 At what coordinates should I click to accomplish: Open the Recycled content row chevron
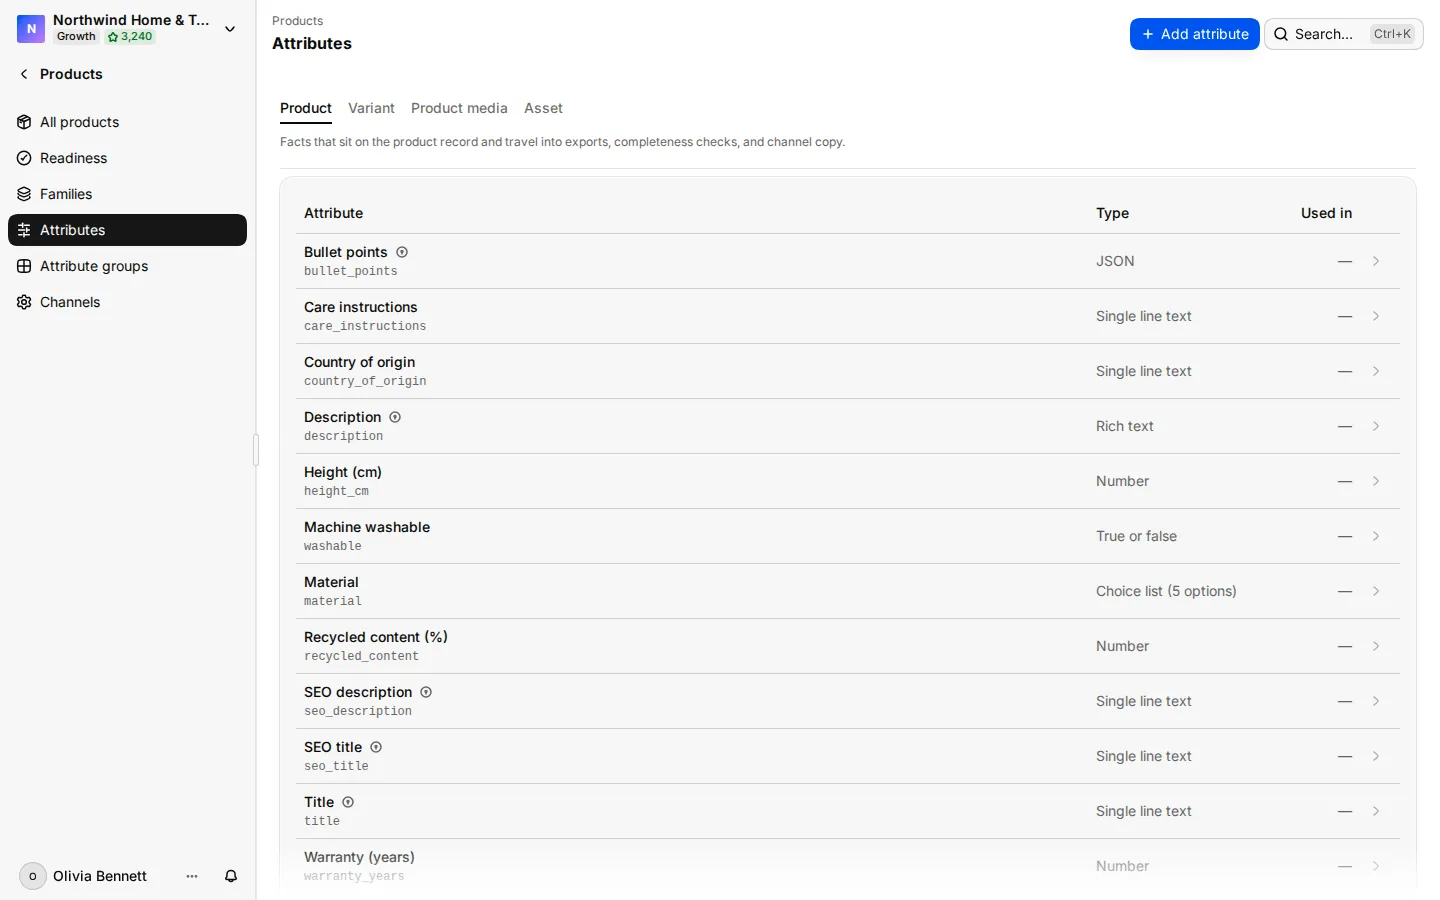[x=1376, y=646]
